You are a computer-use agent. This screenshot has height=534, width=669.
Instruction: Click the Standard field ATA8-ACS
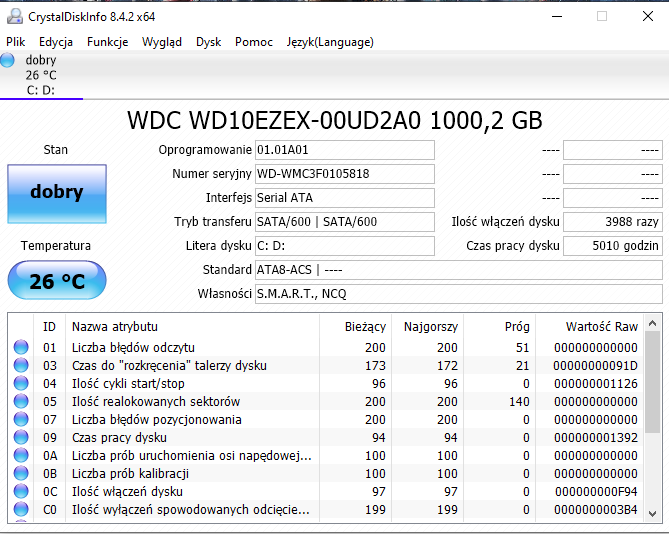(x=459, y=270)
